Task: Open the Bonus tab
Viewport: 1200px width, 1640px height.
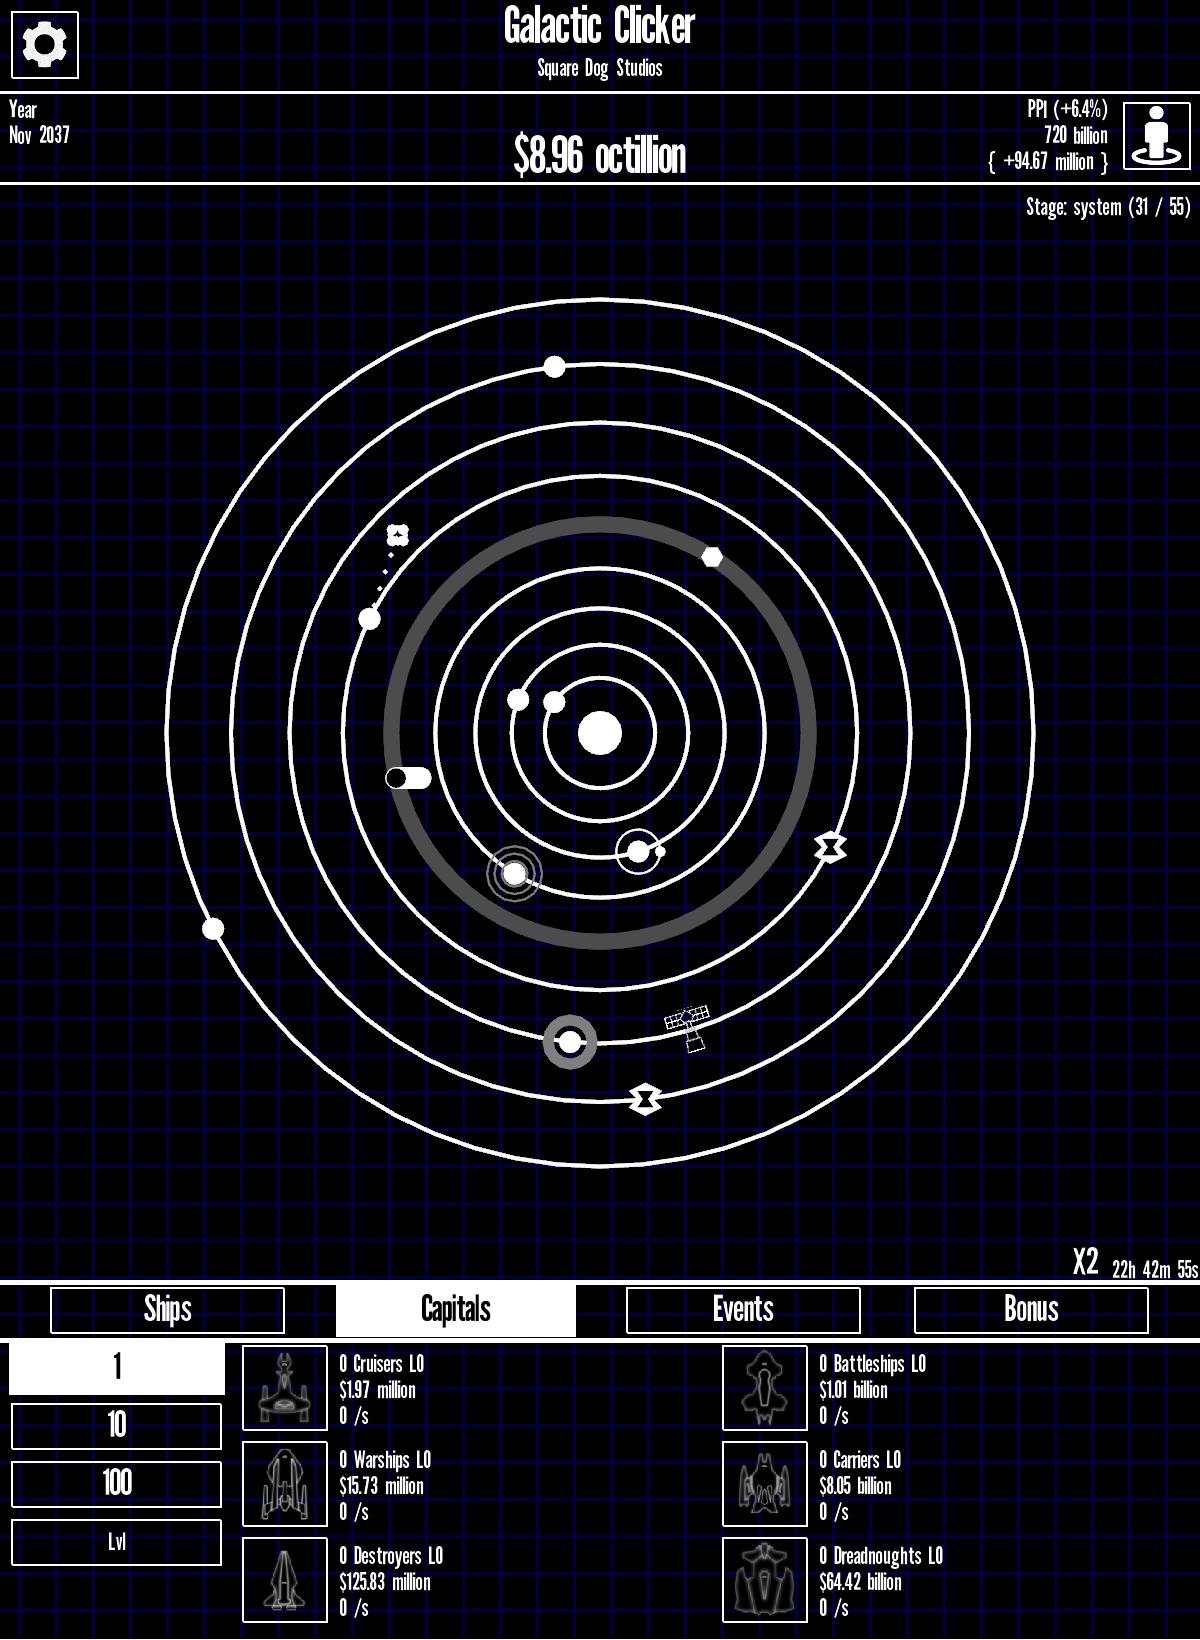Action: [x=1031, y=1310]
